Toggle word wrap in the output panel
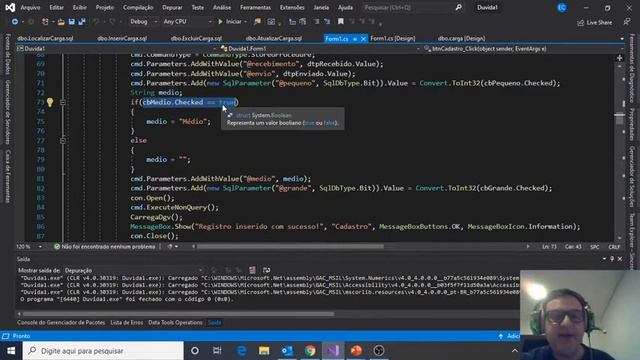This screenshot has width=640, height=360. coord(267,270)
